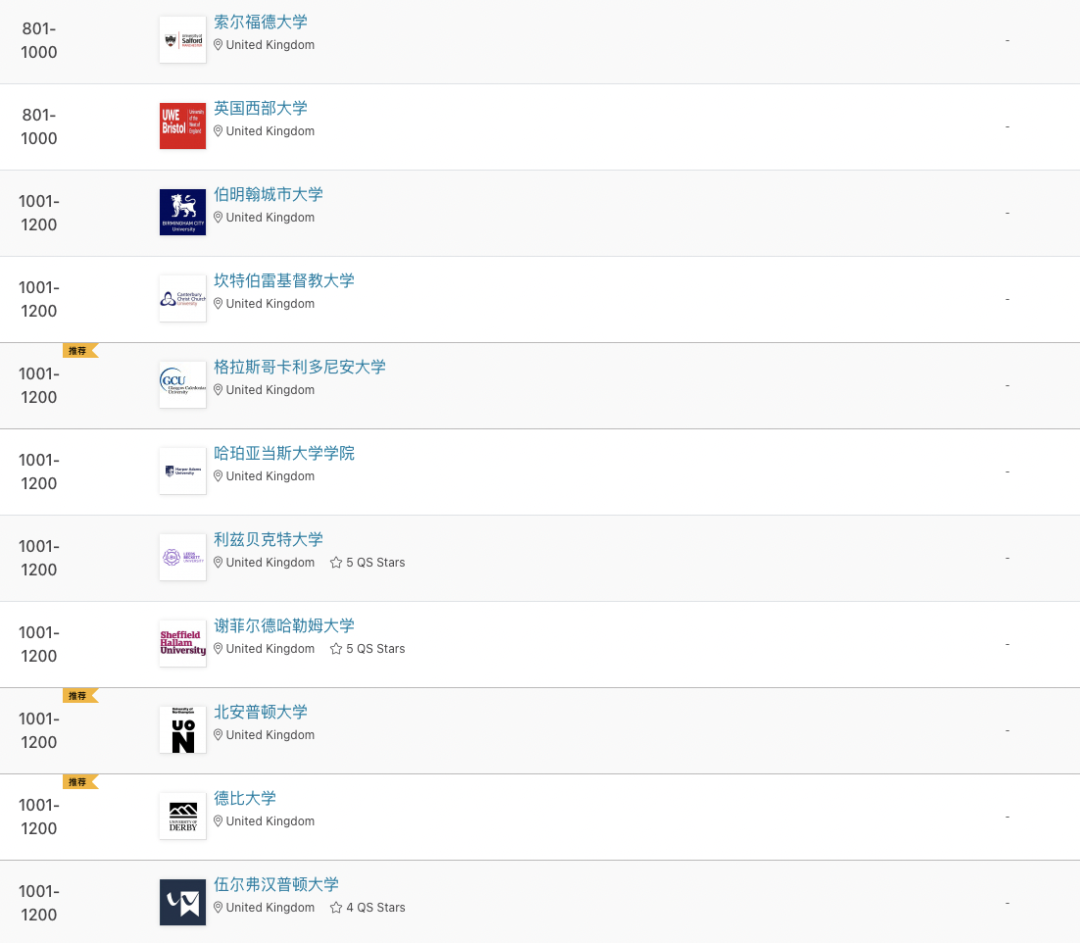Click 'United Kingdom' under 哈珀亚当斯大学学院
The height and width of the screenshot is (943, 1080).
[270, 476]
